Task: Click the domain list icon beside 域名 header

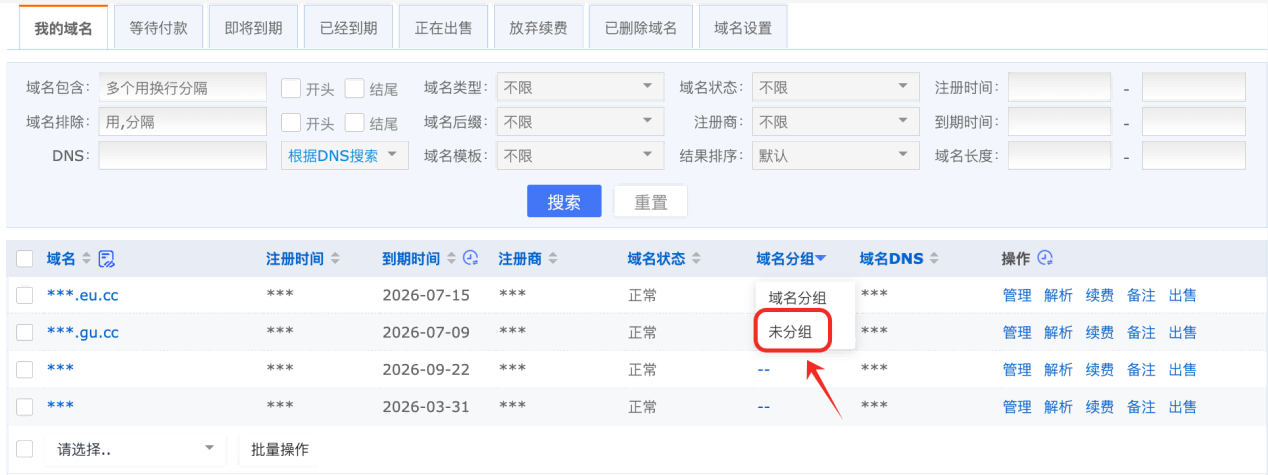Action: (107, 259)
